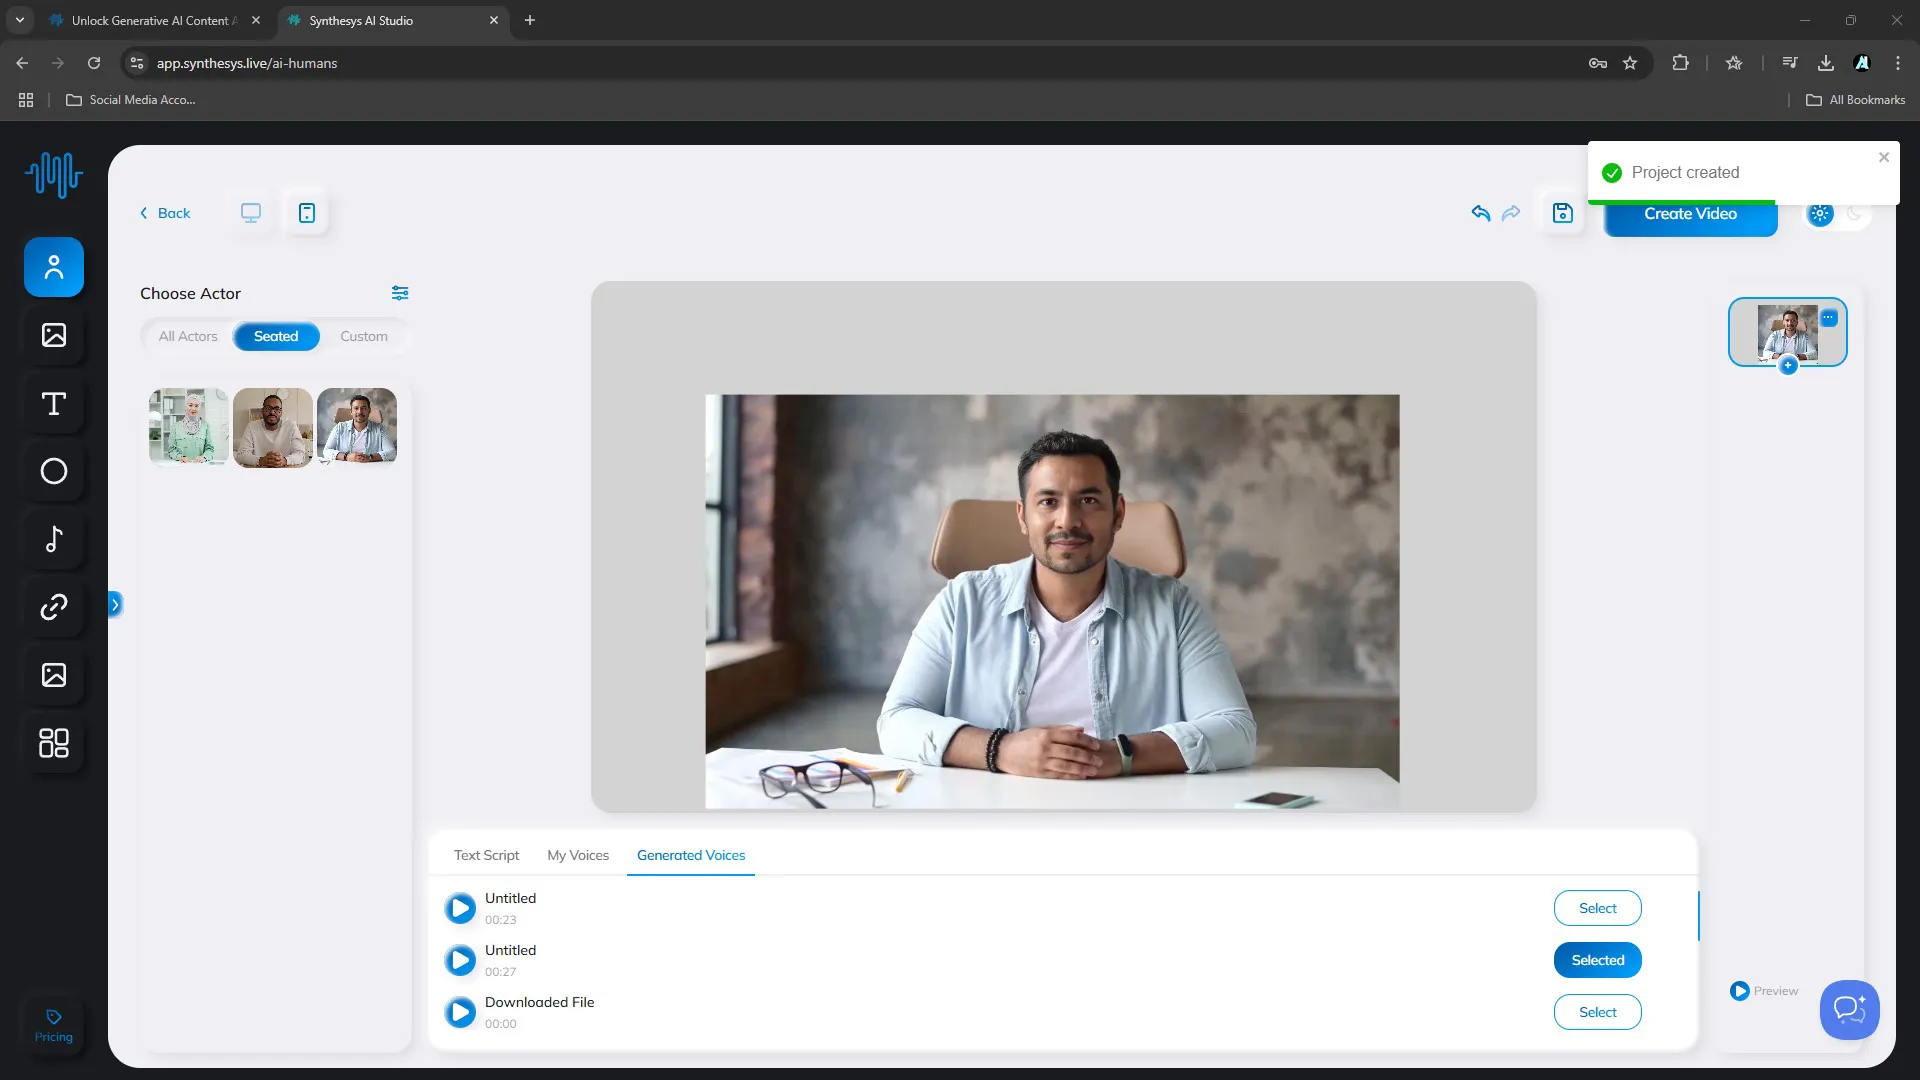This screenshot has width=1920, height=1080.
Task: Select the Shapes circle sidebar icon
Action: pos(54,471)
